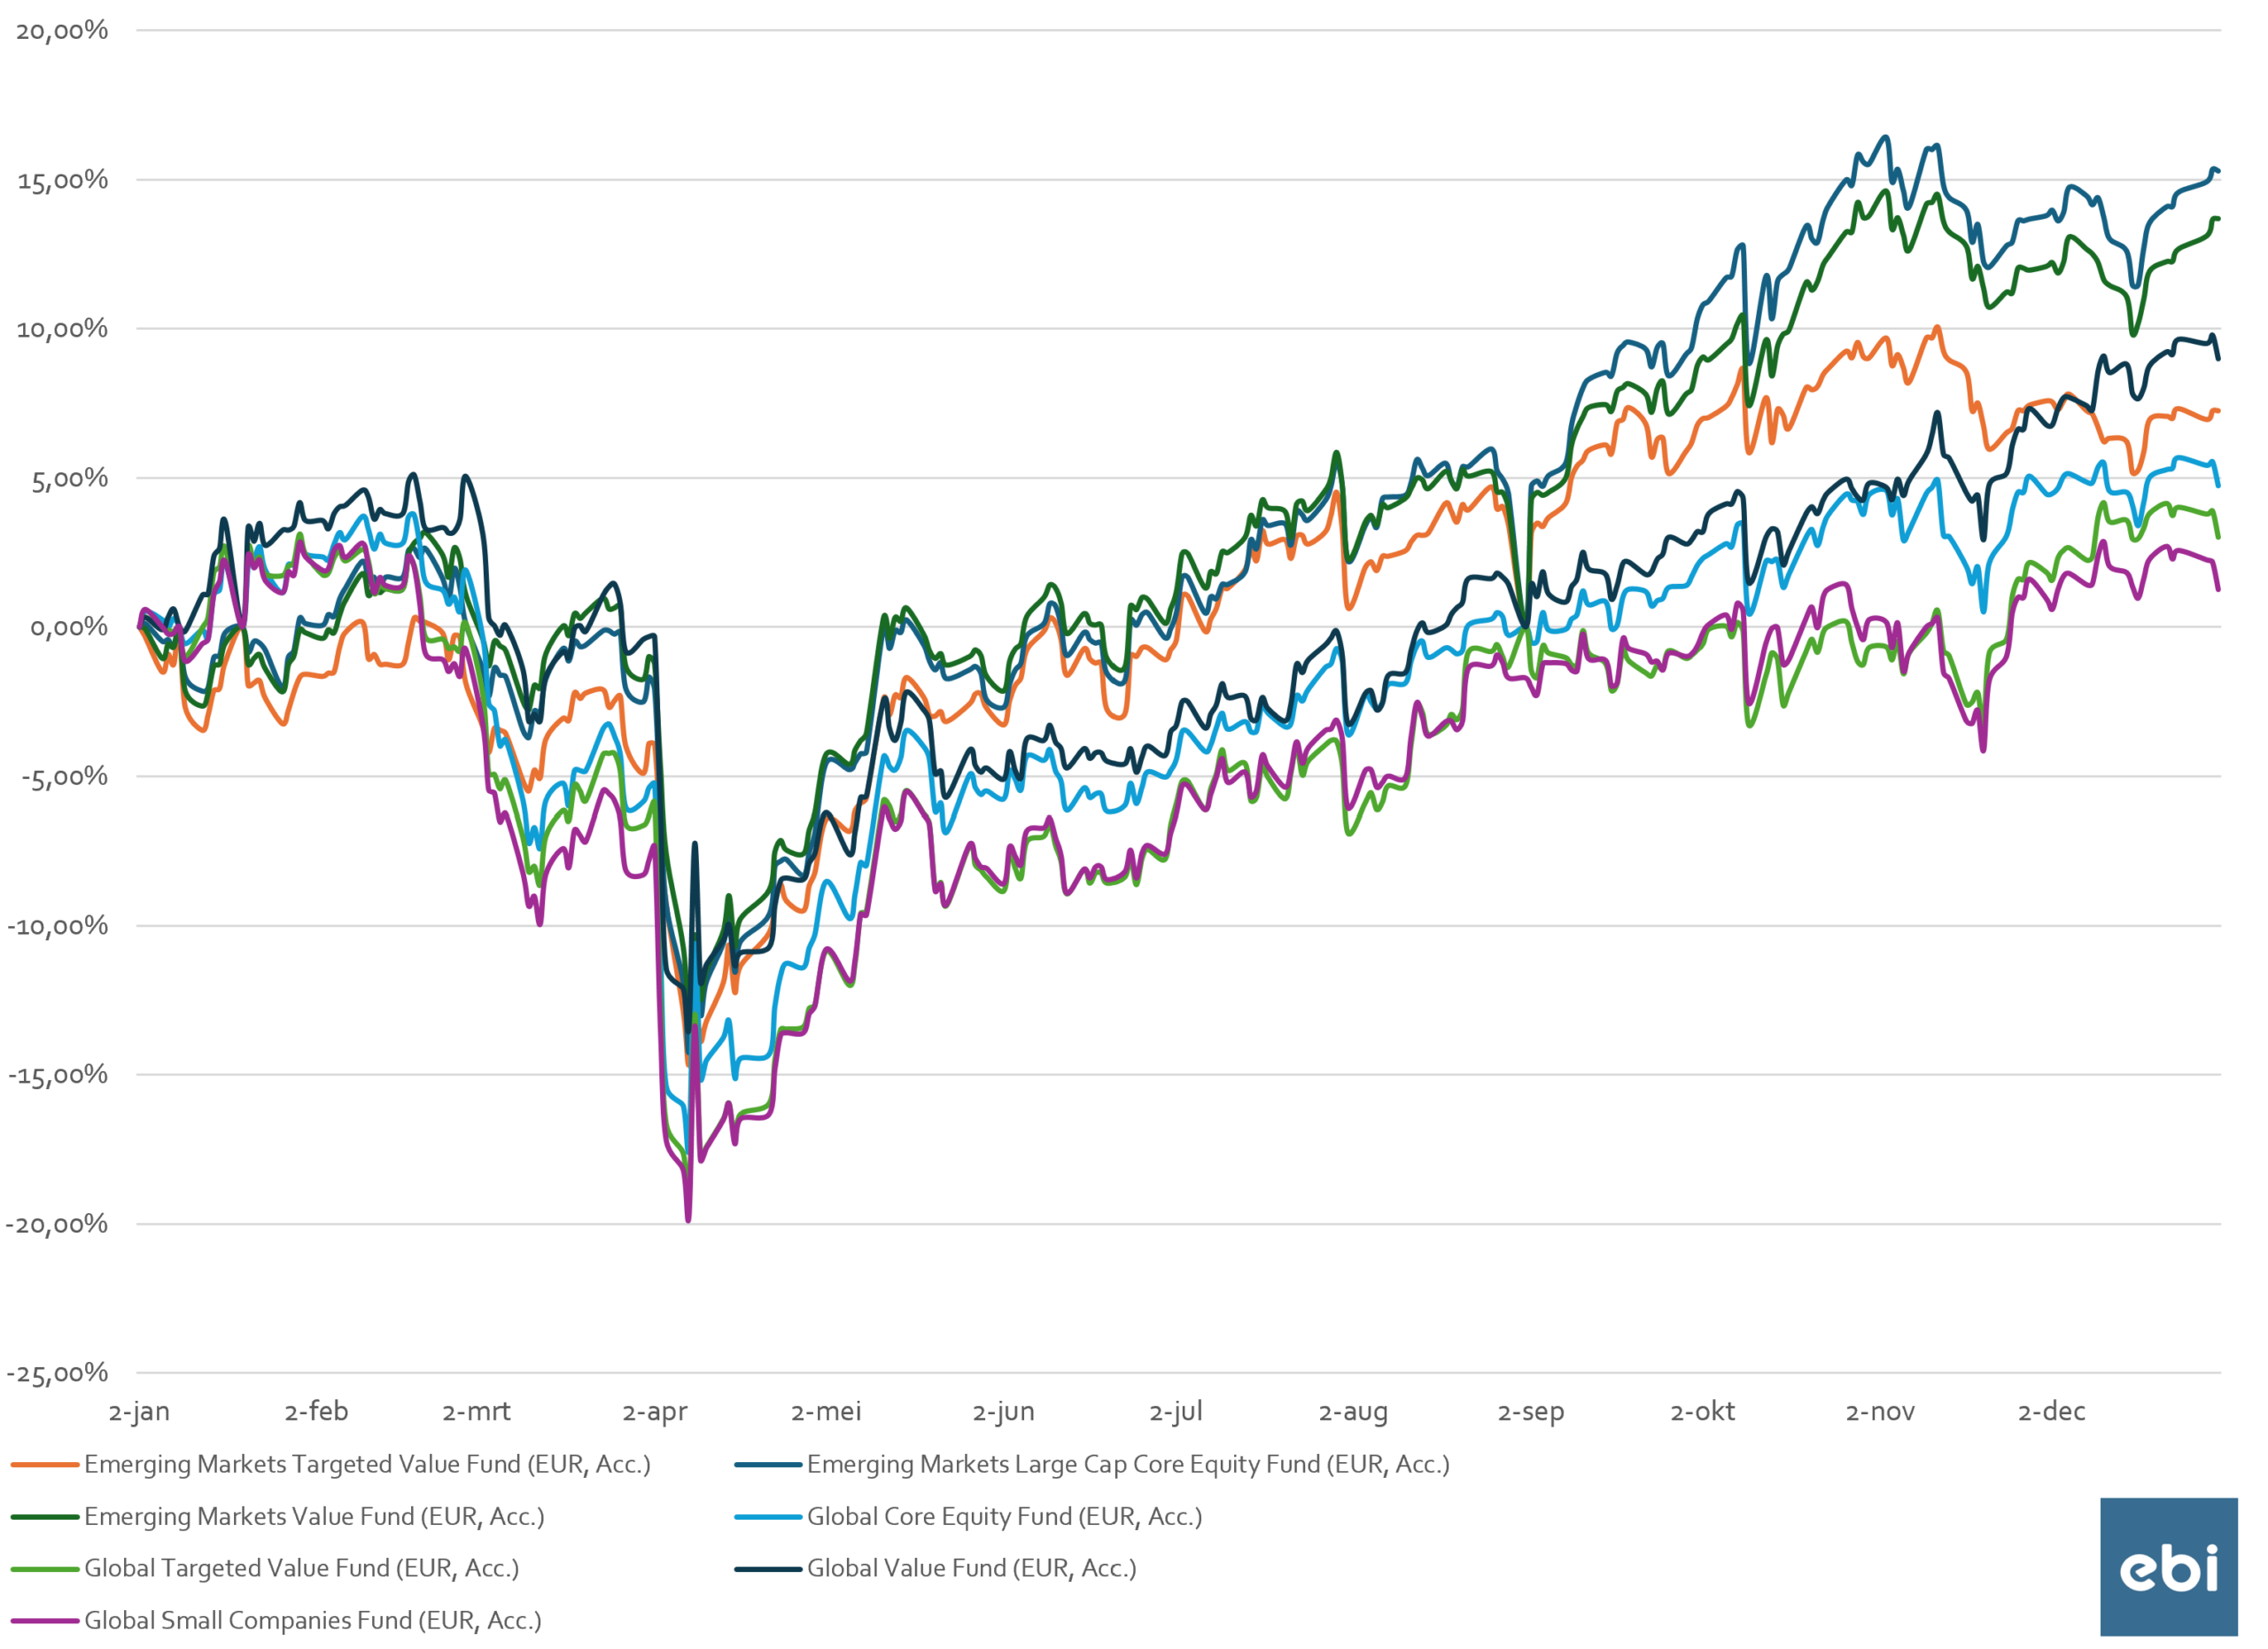The height and width of the screenshot is (1649, 2268).
Task: Select the 2-apr x-axis label
Action: [x=655, y=1412]
